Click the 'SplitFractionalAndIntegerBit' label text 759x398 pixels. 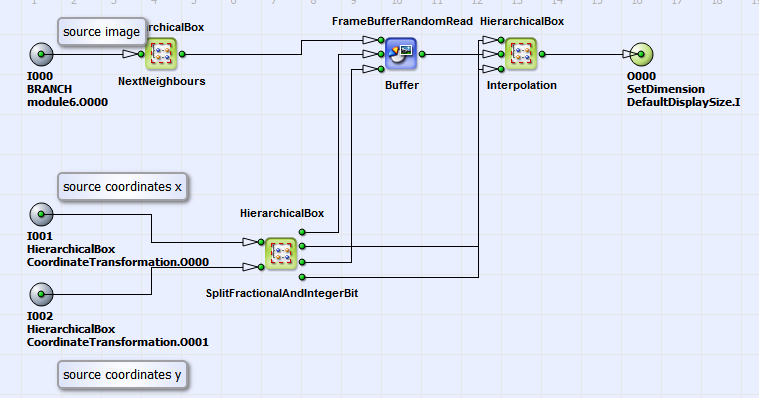[x=282, y=293]
